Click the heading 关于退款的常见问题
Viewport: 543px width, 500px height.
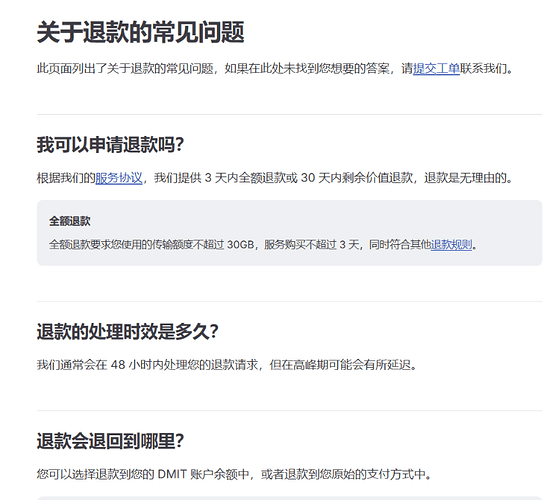141,32
